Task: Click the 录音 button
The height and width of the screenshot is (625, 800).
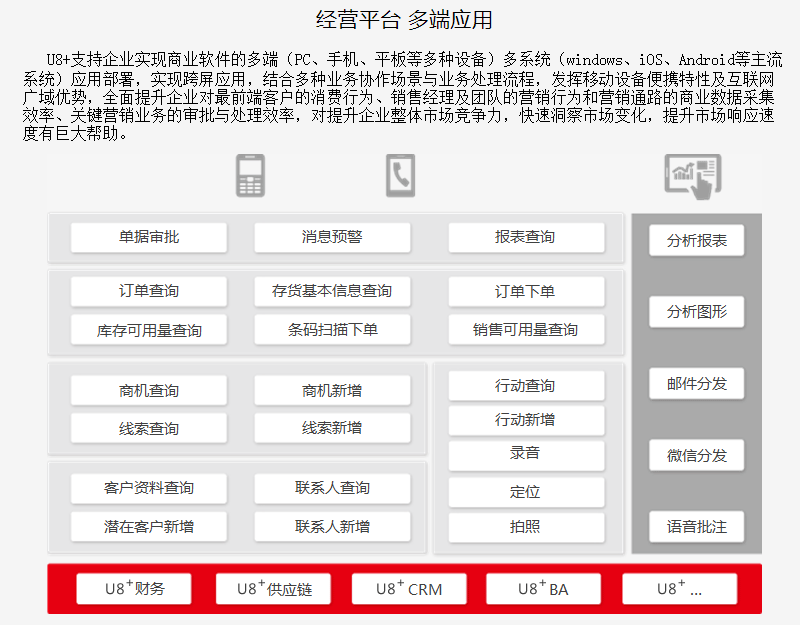Action: [x=527, y=455]
